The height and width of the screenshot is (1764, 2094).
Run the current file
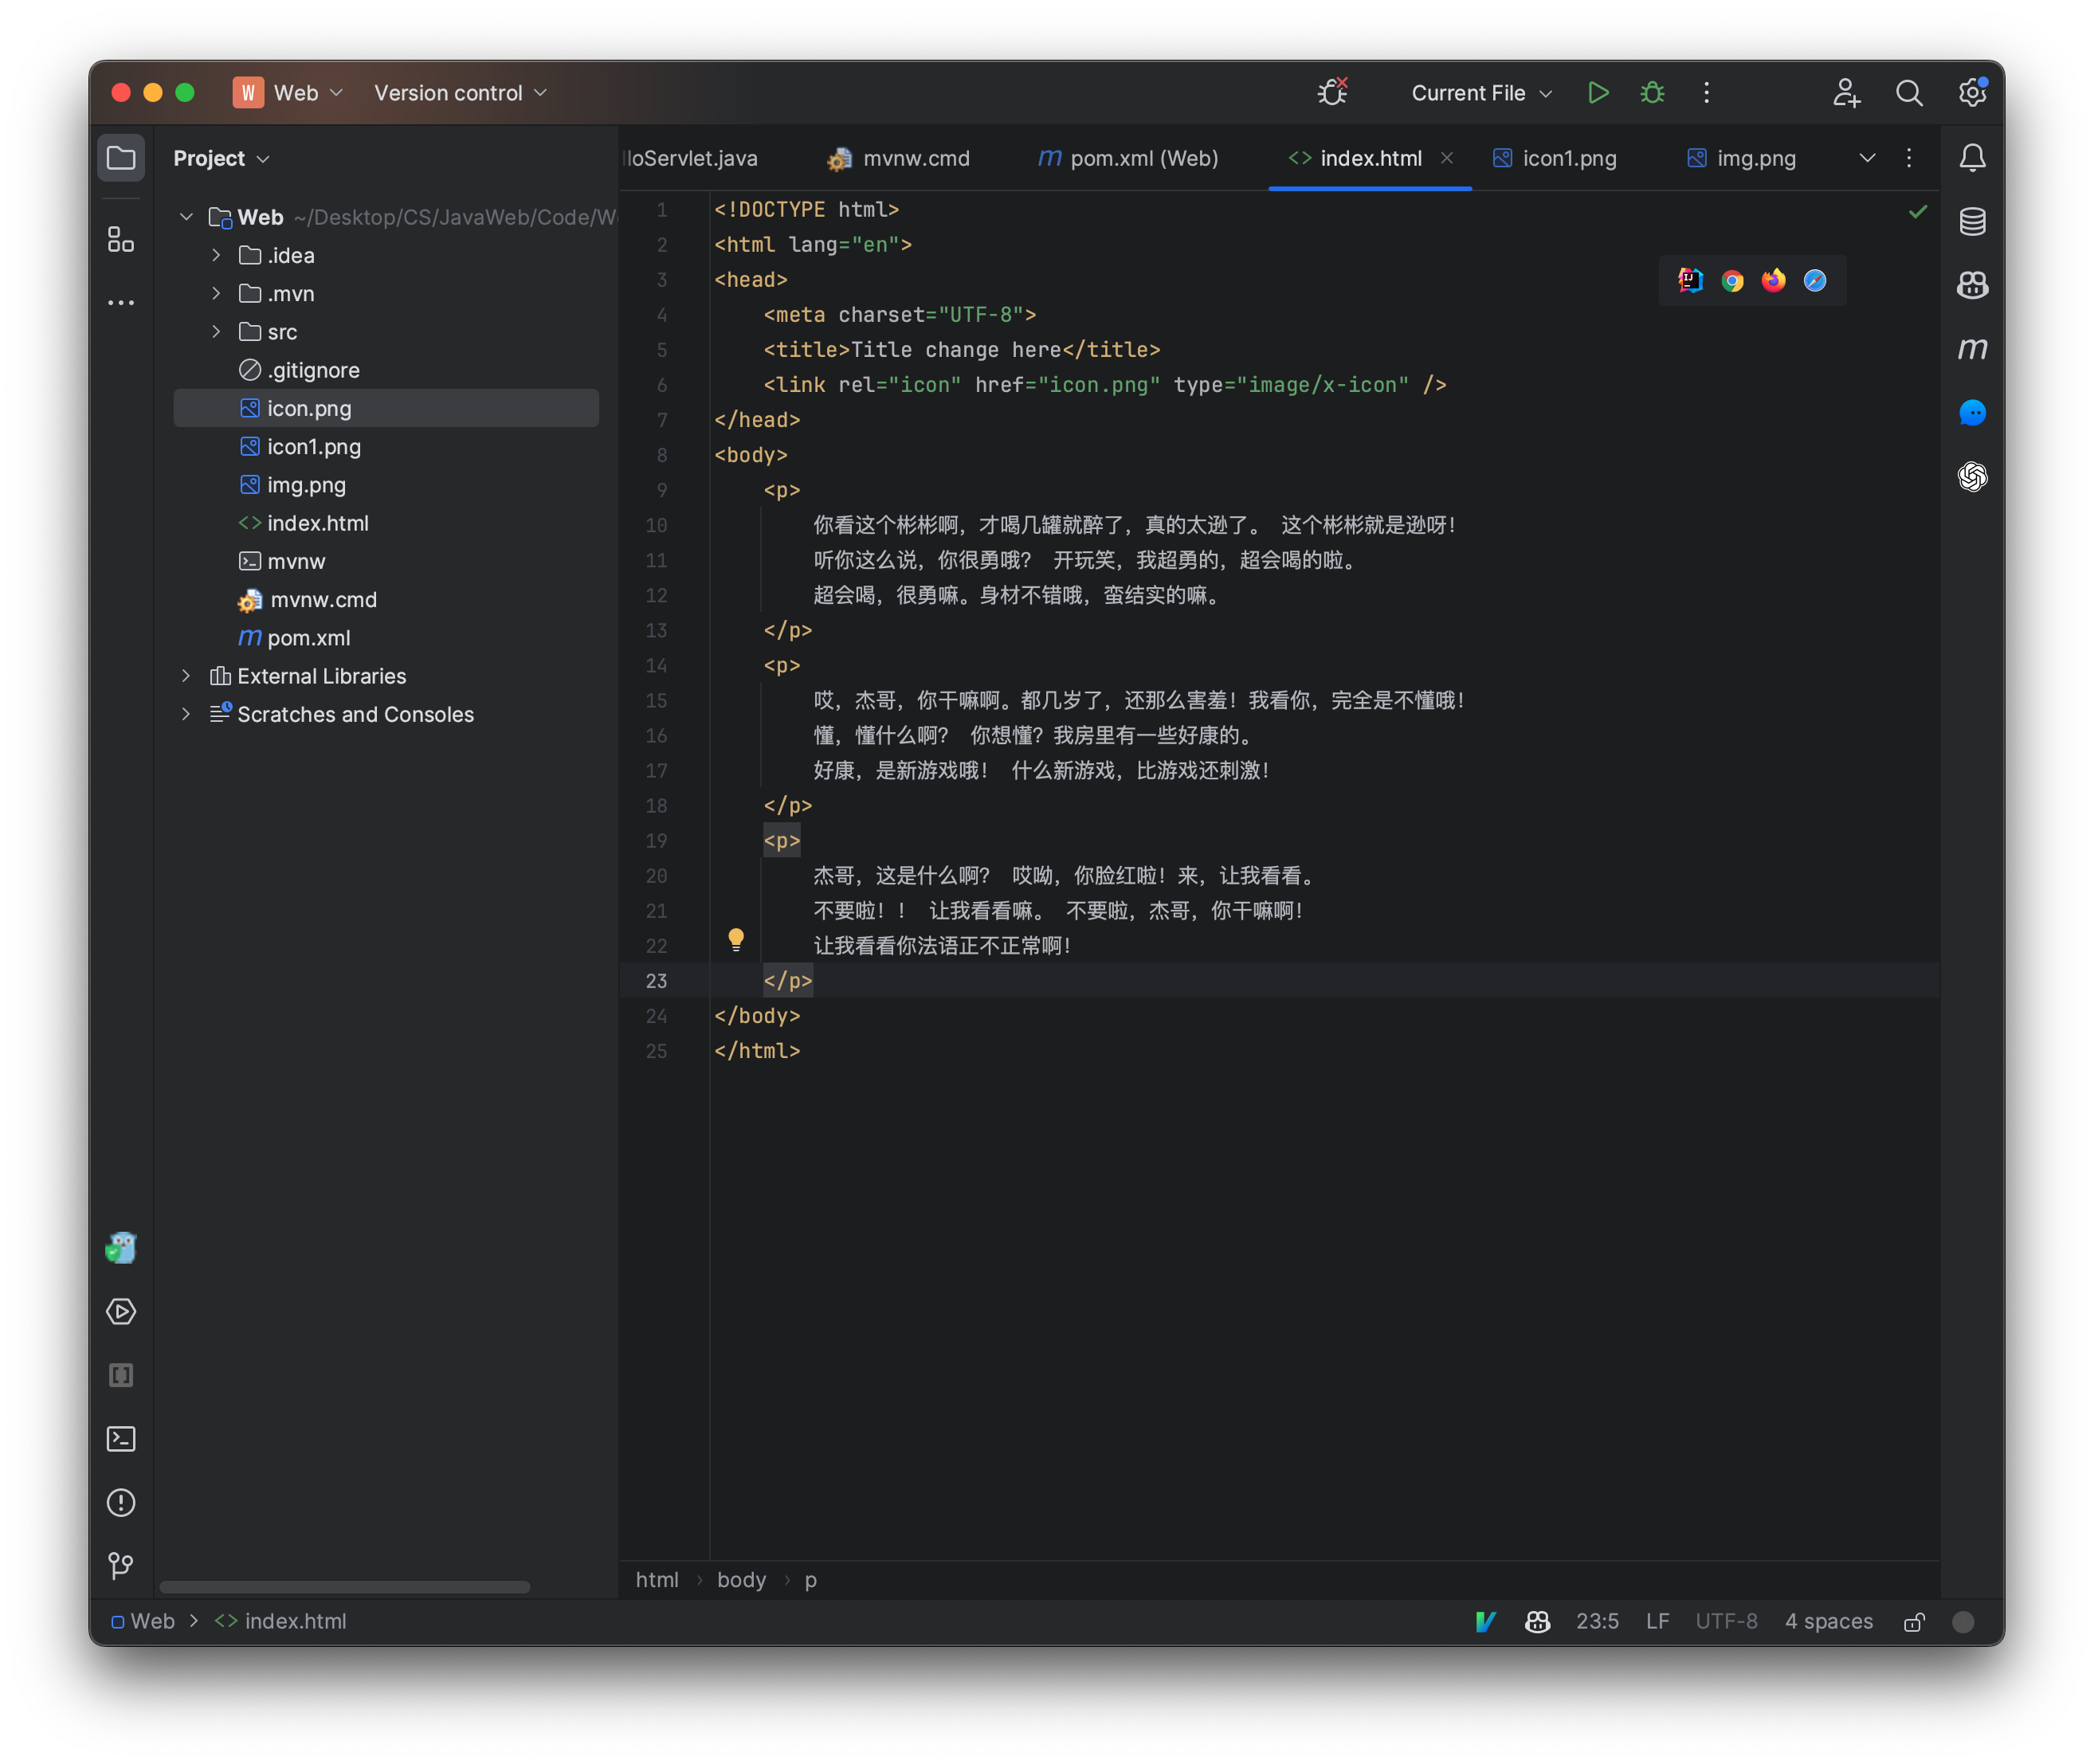[1598, 93]
